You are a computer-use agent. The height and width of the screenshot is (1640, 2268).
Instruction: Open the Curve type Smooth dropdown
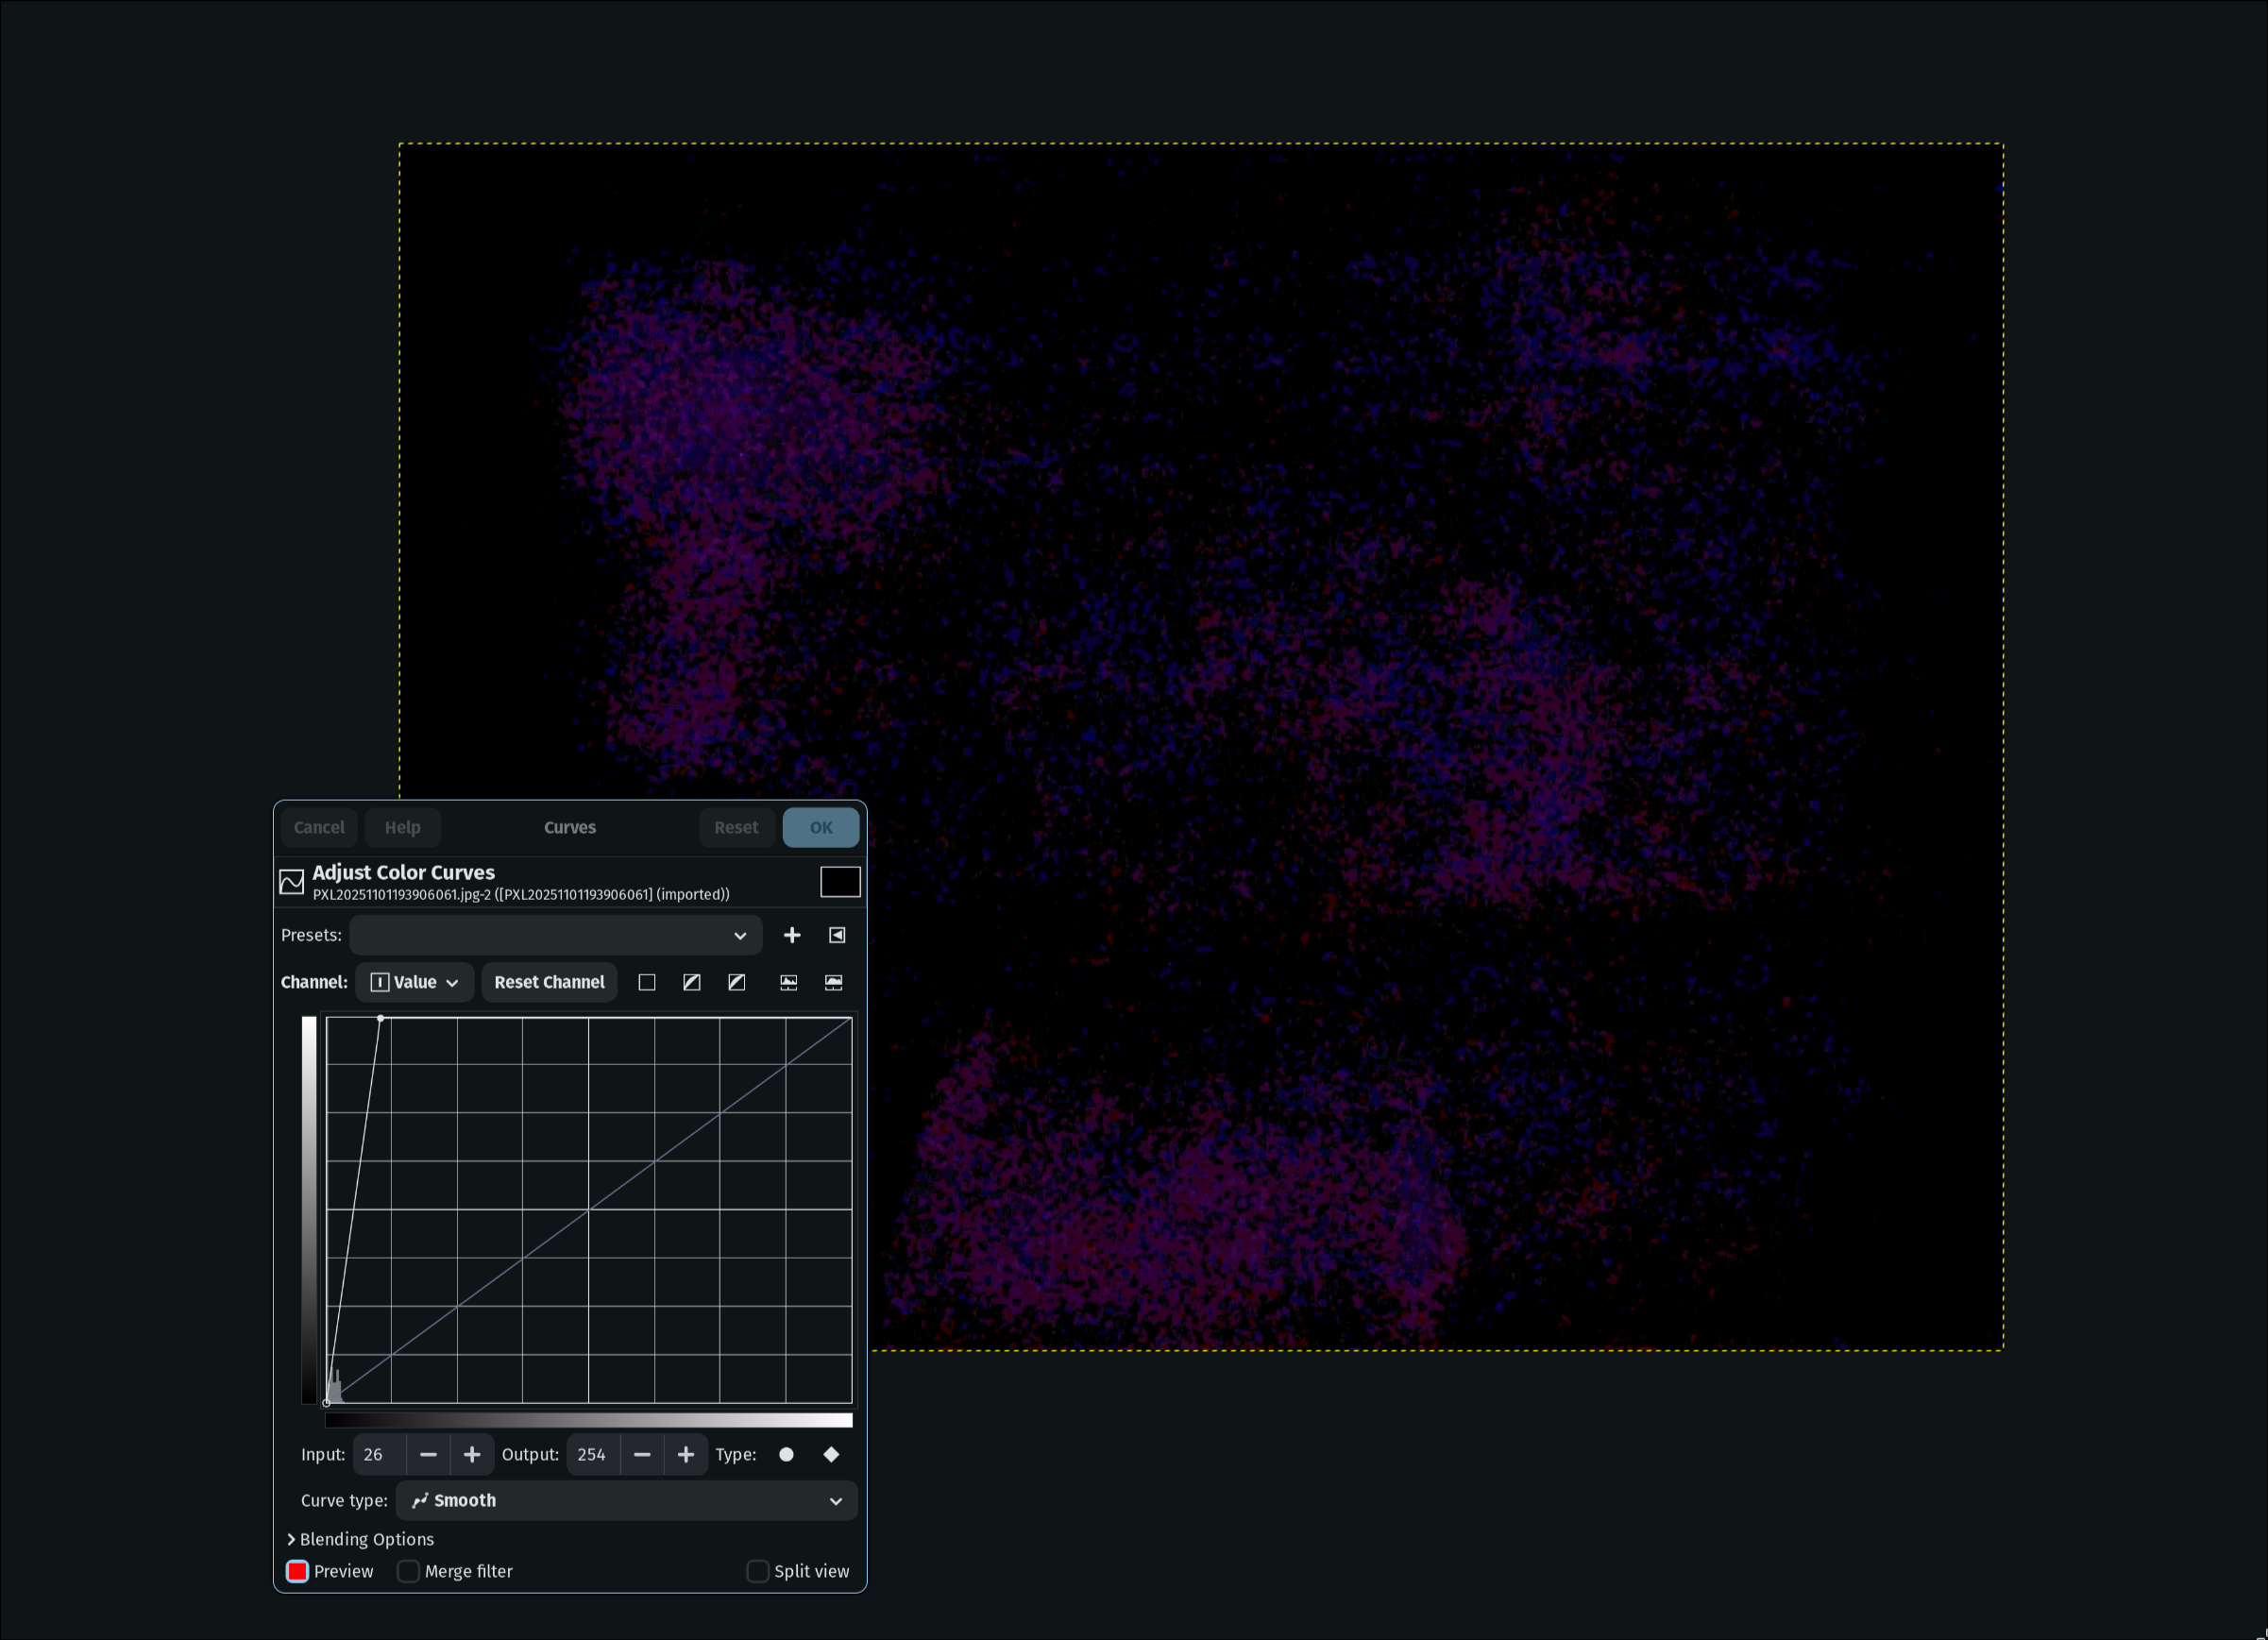click(626, 1500)
